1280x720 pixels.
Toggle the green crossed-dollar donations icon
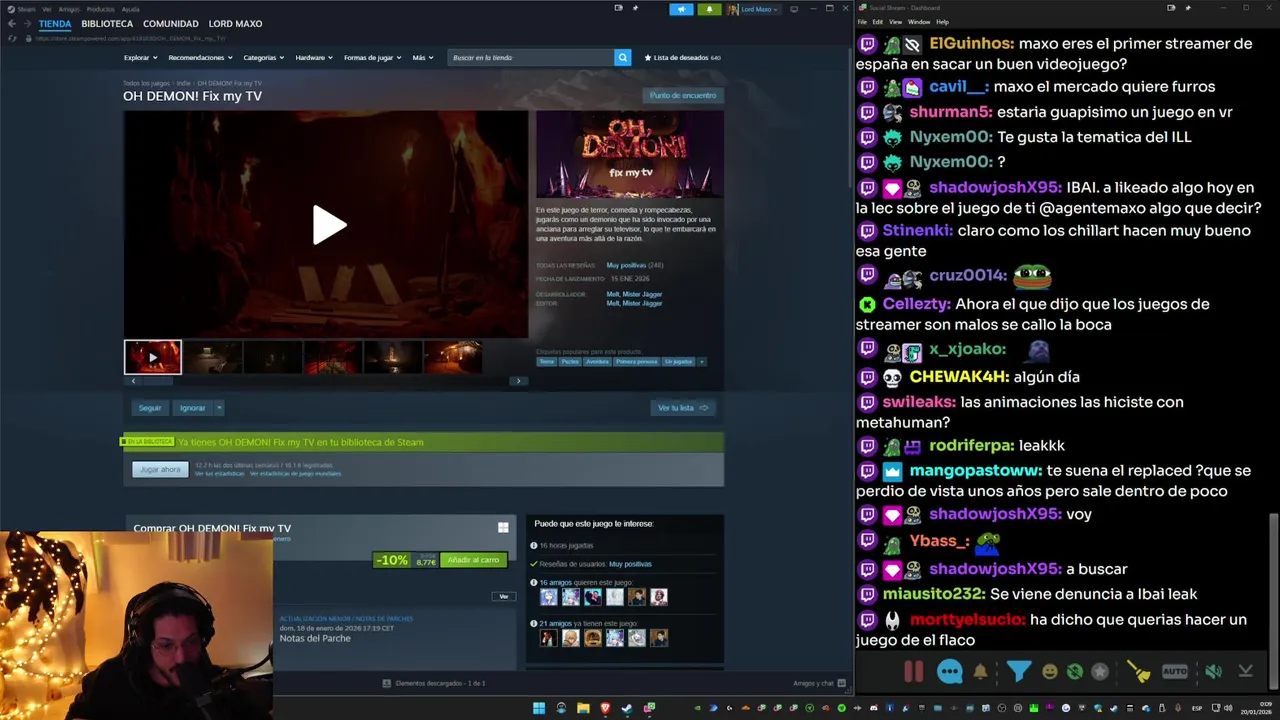click(1075, 672)
